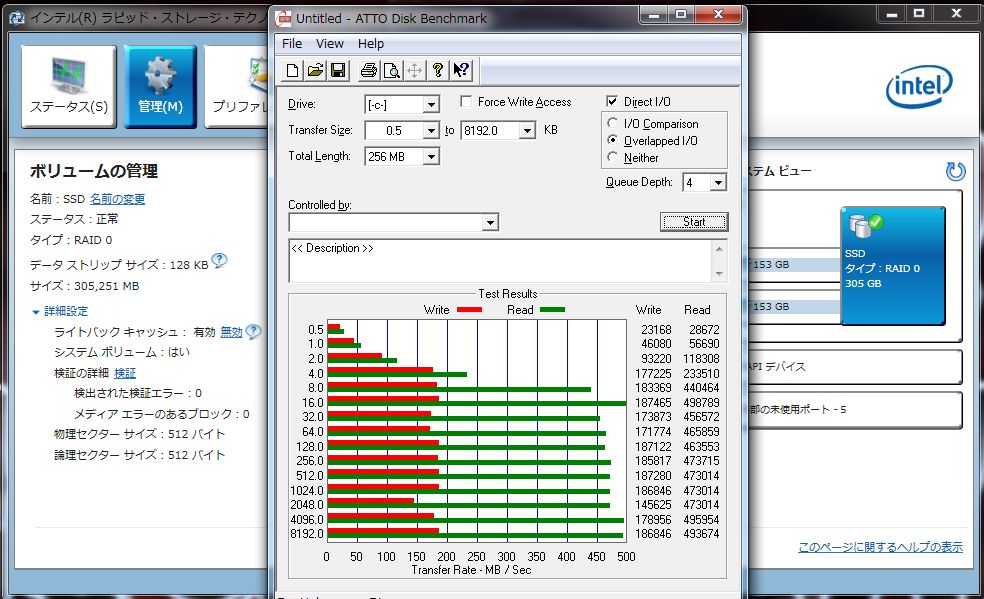Open Print Preview from the toolbar

(x=391, y=70)
